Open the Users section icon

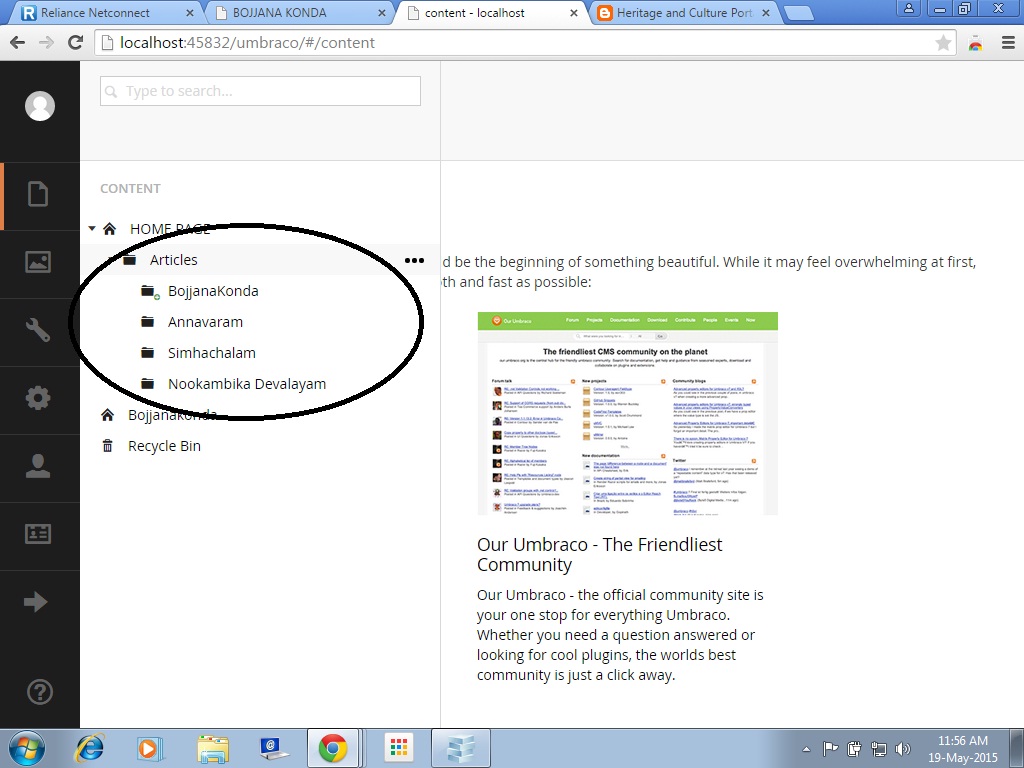point(38,466)
